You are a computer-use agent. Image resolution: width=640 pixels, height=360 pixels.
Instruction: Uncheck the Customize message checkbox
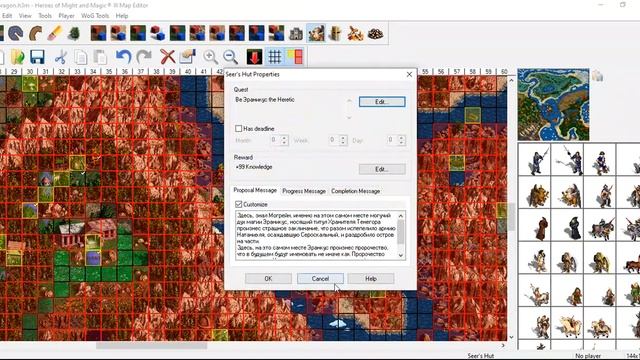pyautogui.click(x=239, y=204)
